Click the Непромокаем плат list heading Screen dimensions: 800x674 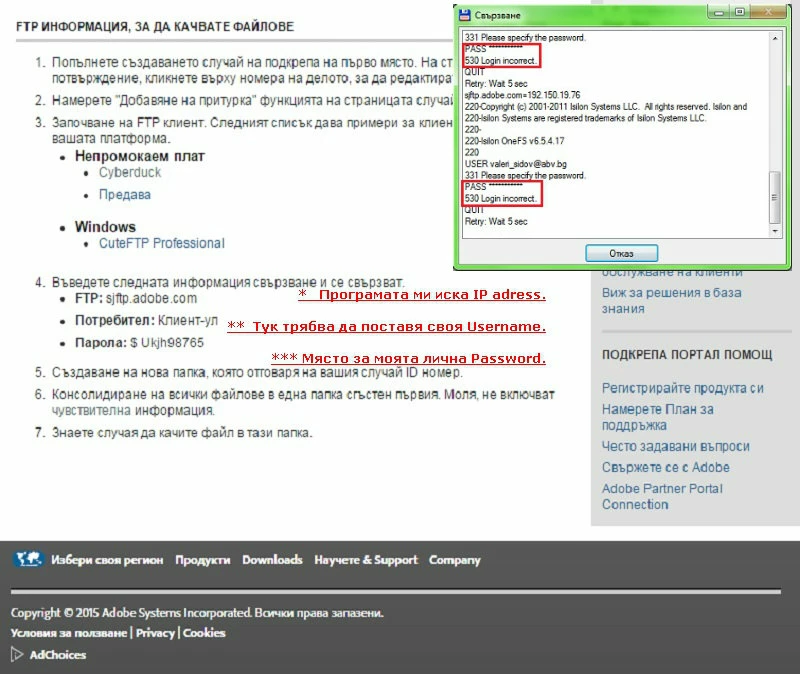[140, 156]
